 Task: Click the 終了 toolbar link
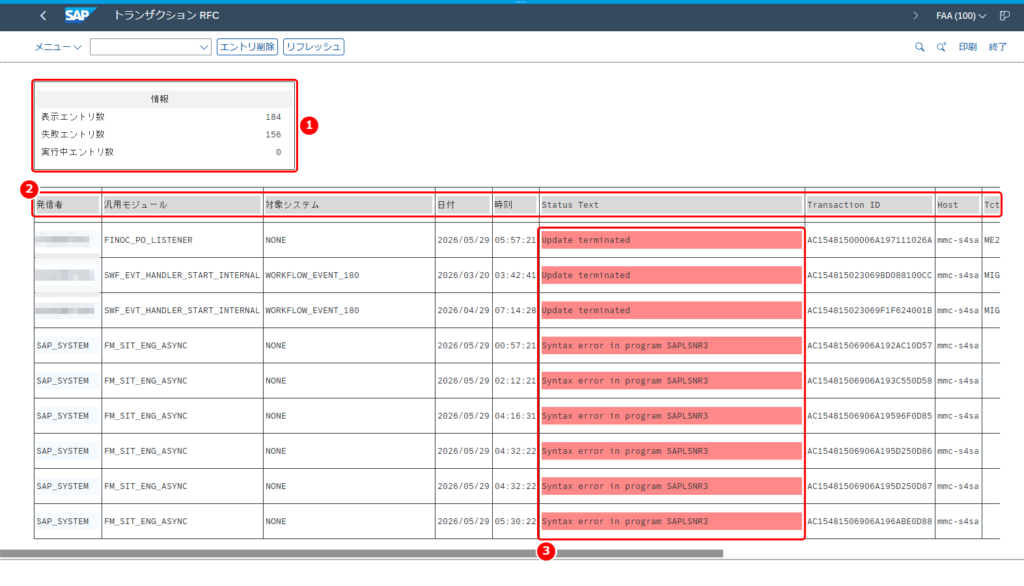pyautogui.click(x=998, y=47)
